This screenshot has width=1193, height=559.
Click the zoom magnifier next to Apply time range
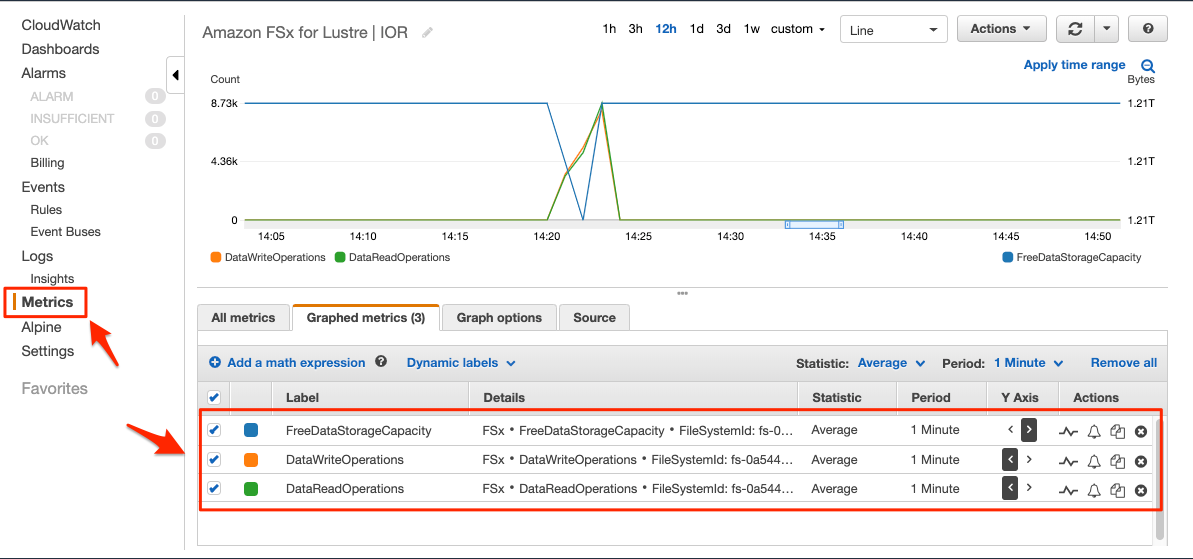[1148, 66]
